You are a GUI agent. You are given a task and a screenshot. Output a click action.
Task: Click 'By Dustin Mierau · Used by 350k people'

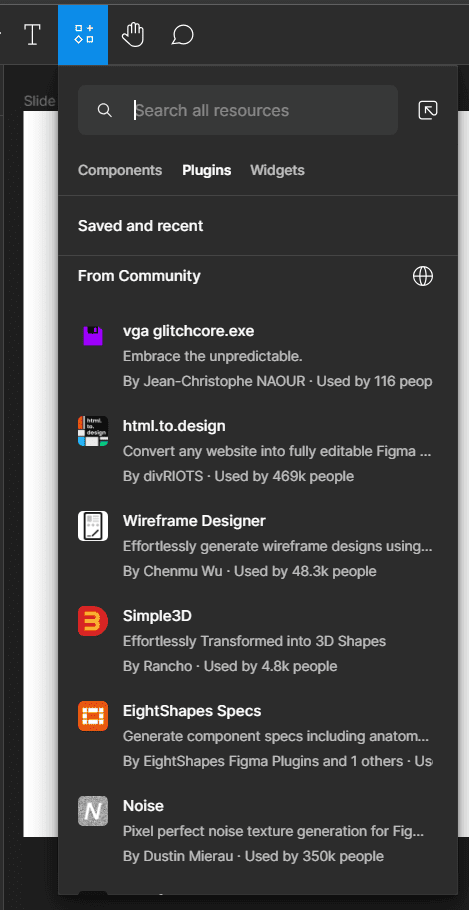(x=253, y=856)
